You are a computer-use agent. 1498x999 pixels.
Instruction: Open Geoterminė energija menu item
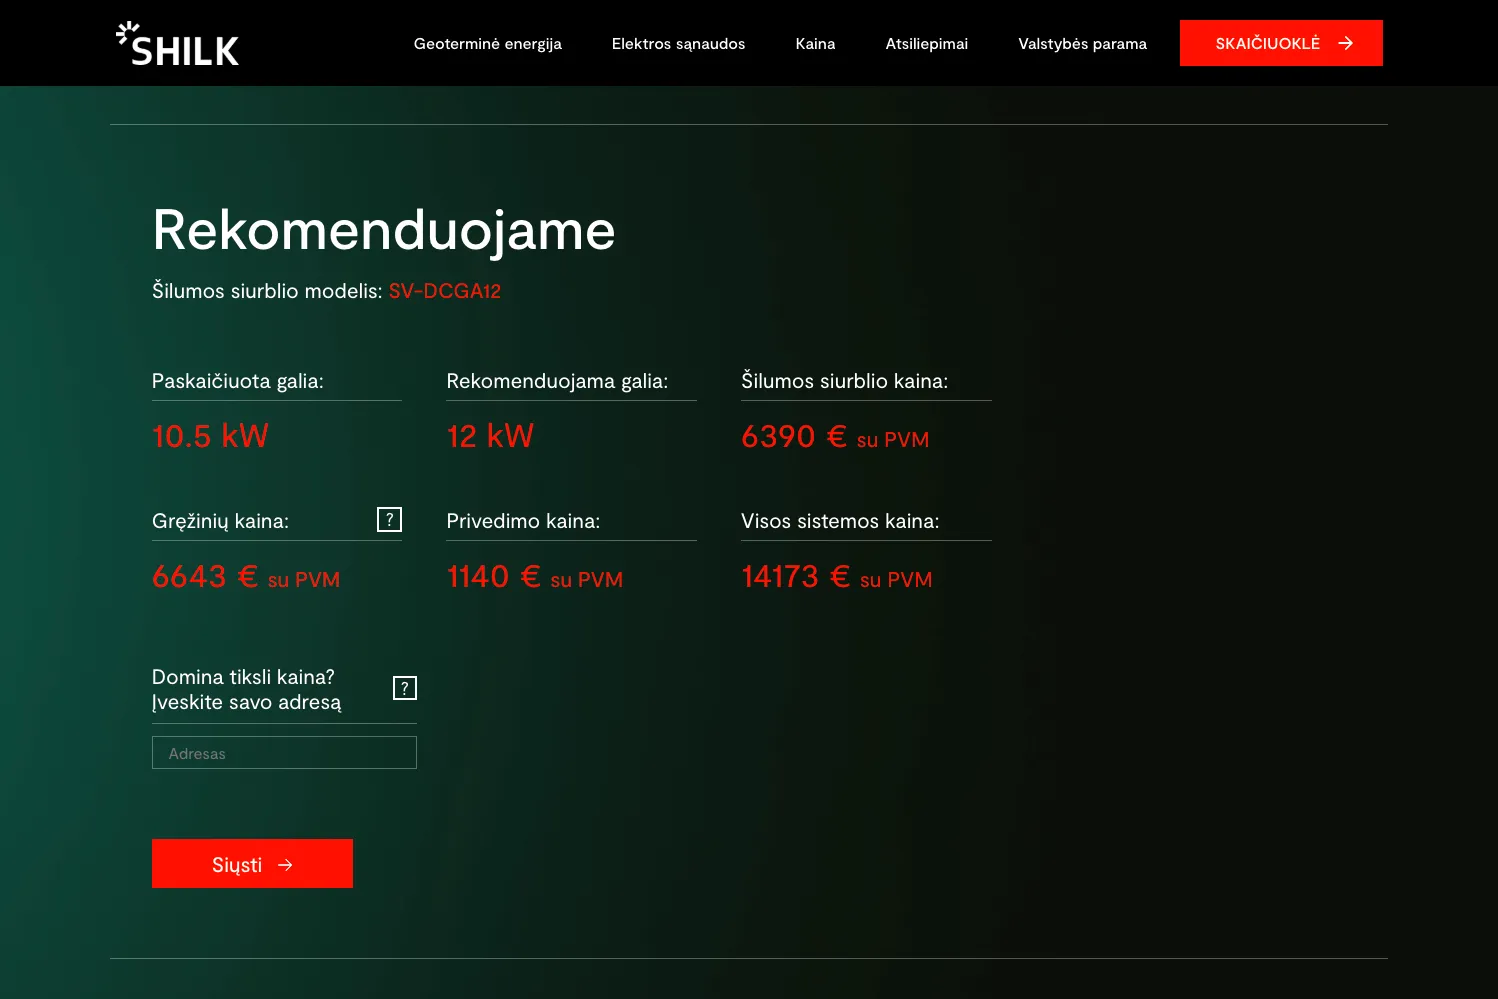pyautogui.click(x=487, y=44)
